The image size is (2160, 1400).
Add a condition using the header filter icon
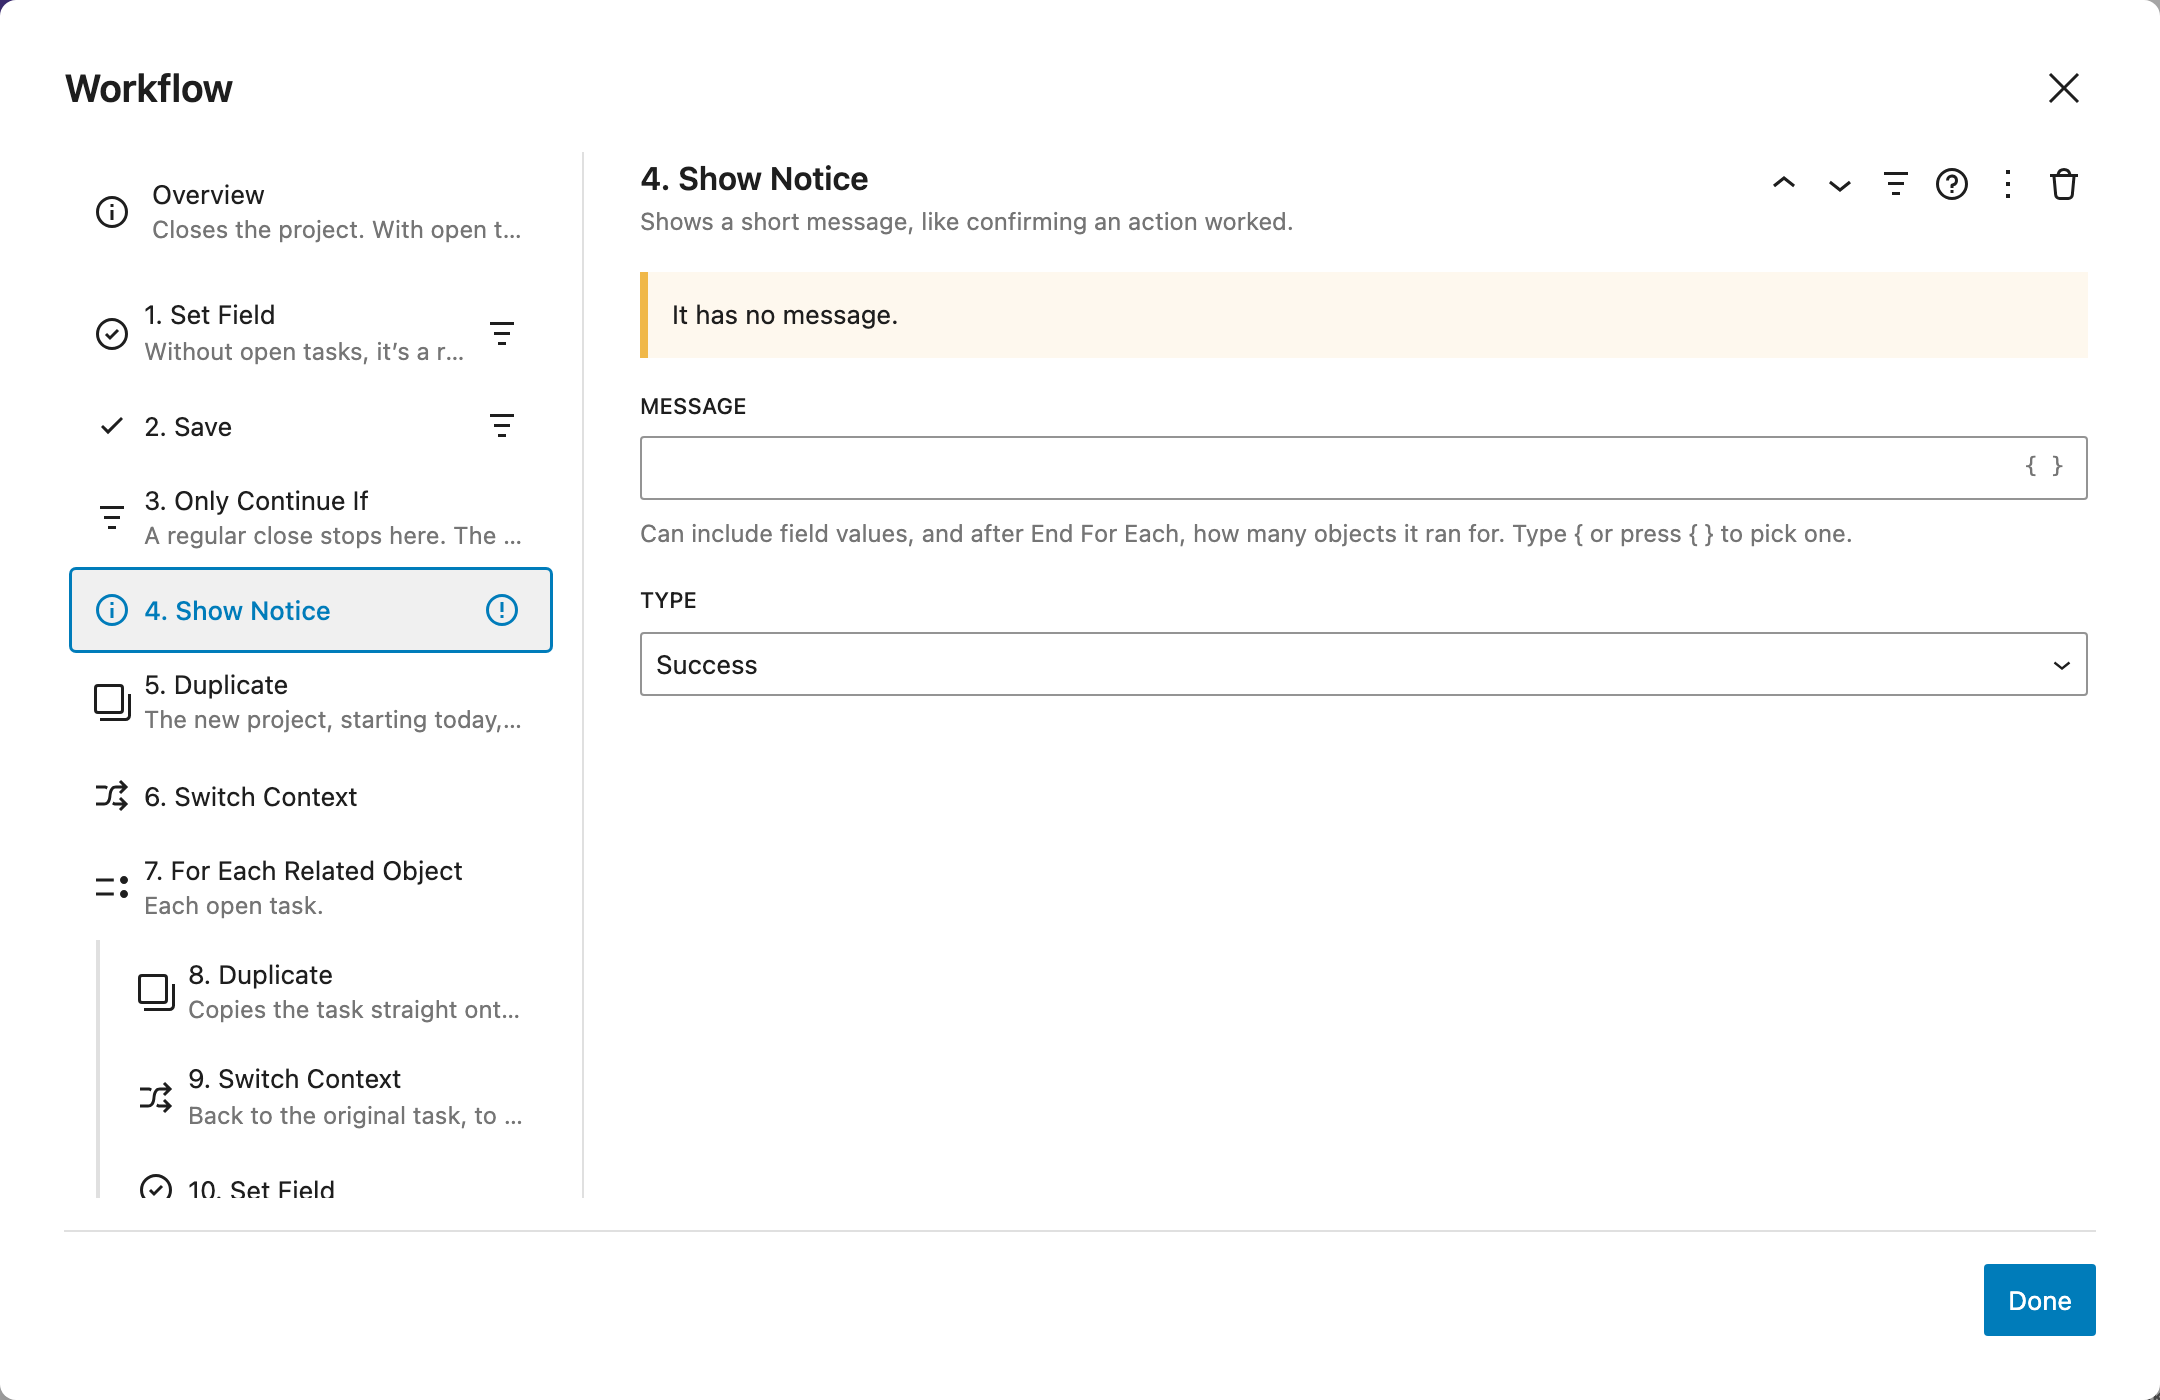click(1896, 184)
